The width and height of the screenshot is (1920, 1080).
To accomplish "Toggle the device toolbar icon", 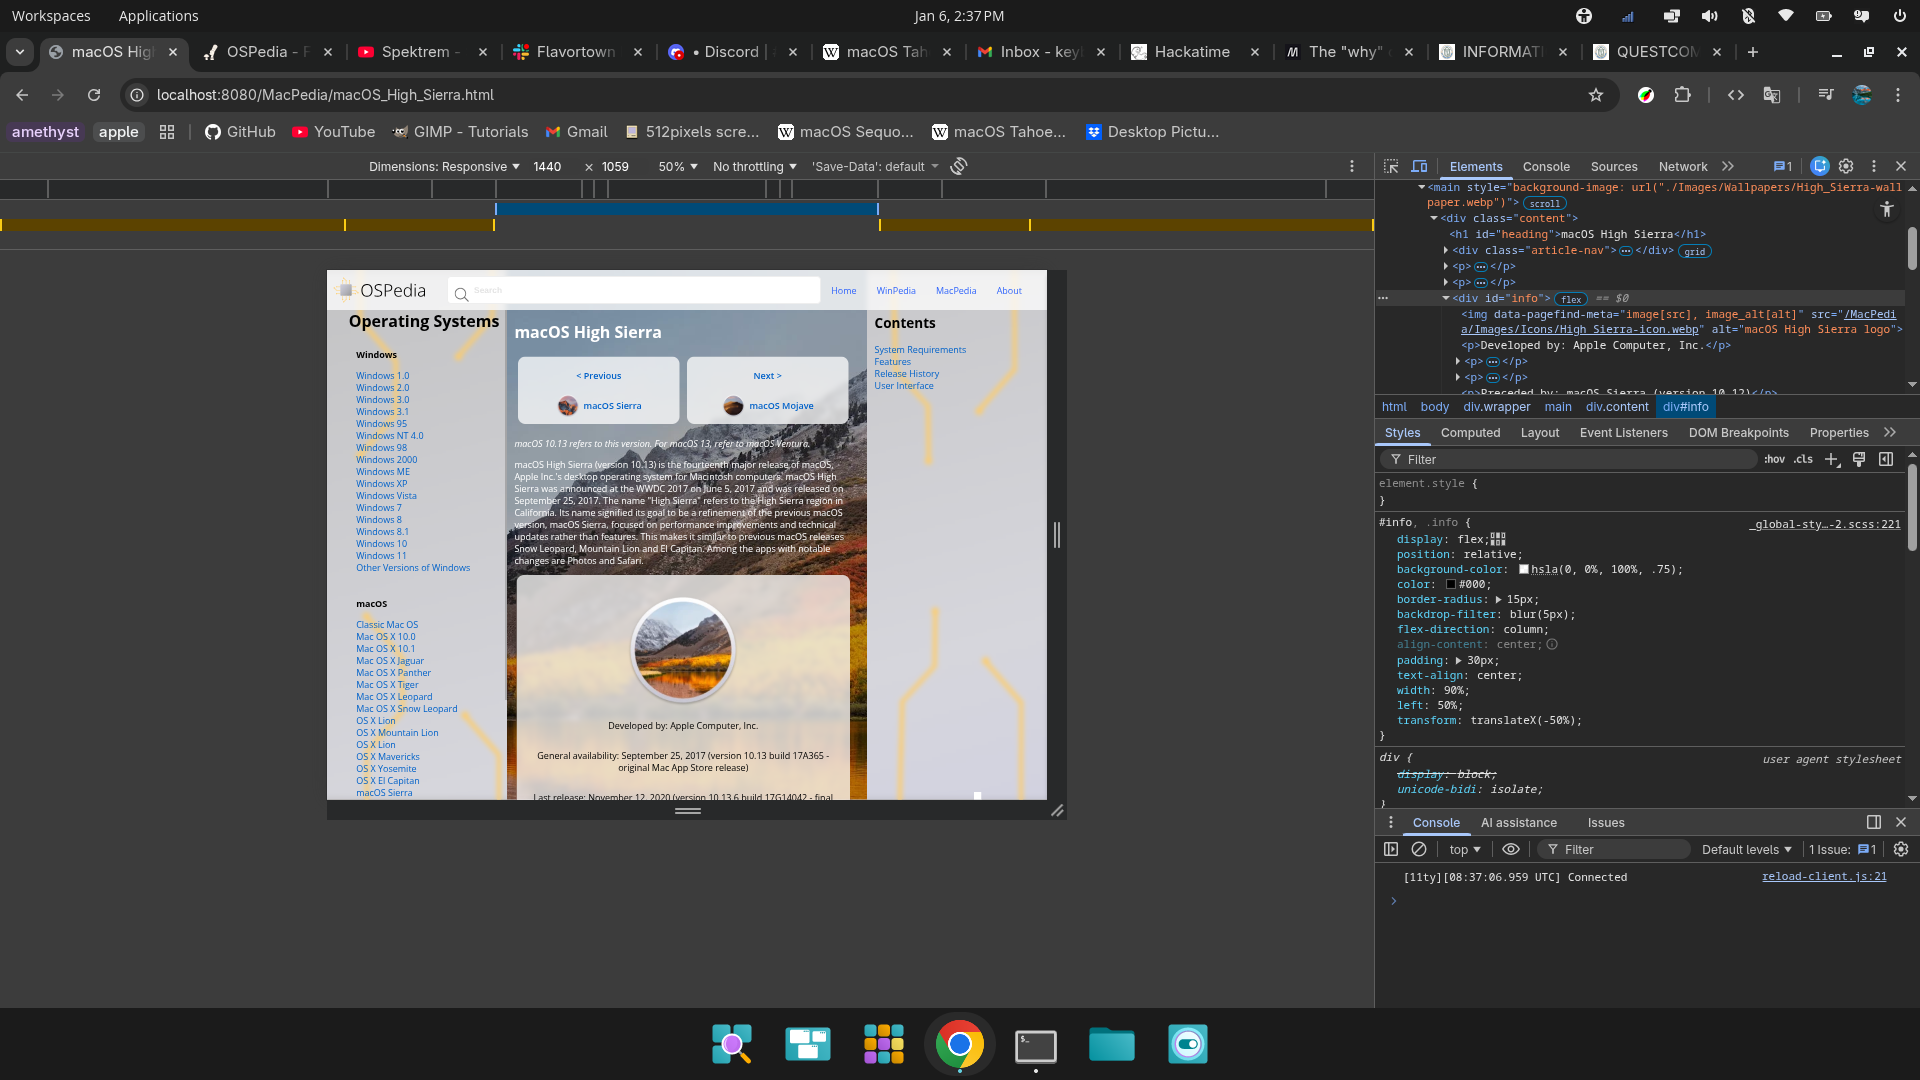I will pos(1419,167).
